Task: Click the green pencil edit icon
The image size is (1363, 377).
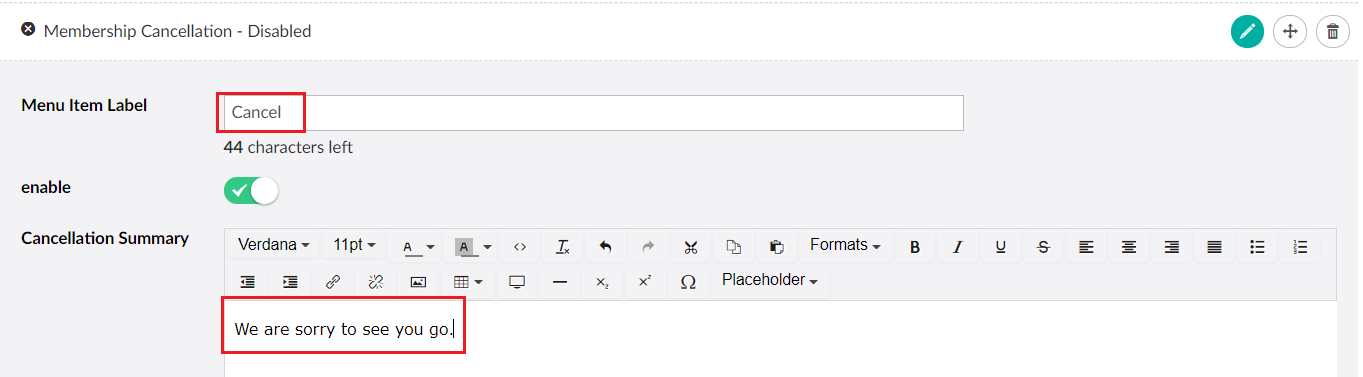Action: tap(1247, 32)
